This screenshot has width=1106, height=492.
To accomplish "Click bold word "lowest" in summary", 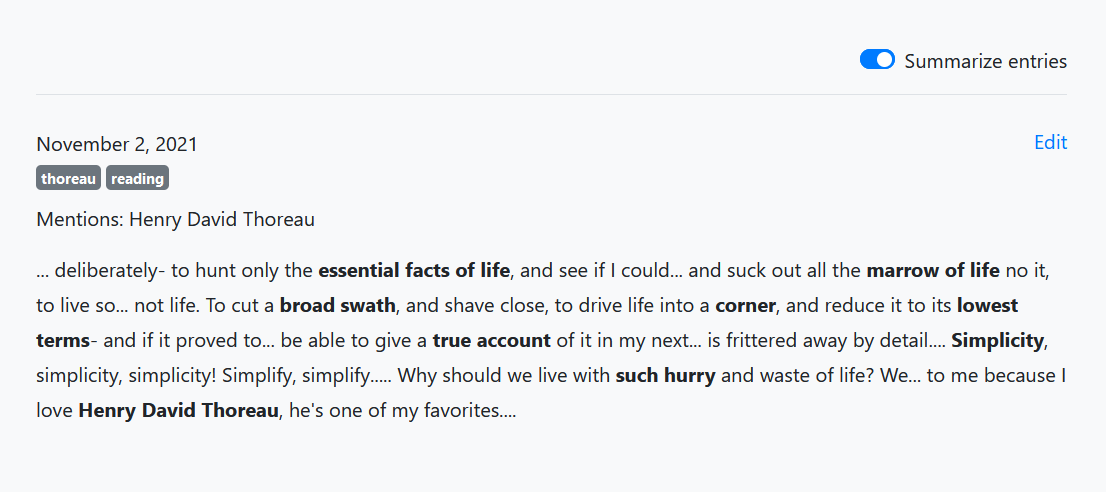I will tap(988, 305).
